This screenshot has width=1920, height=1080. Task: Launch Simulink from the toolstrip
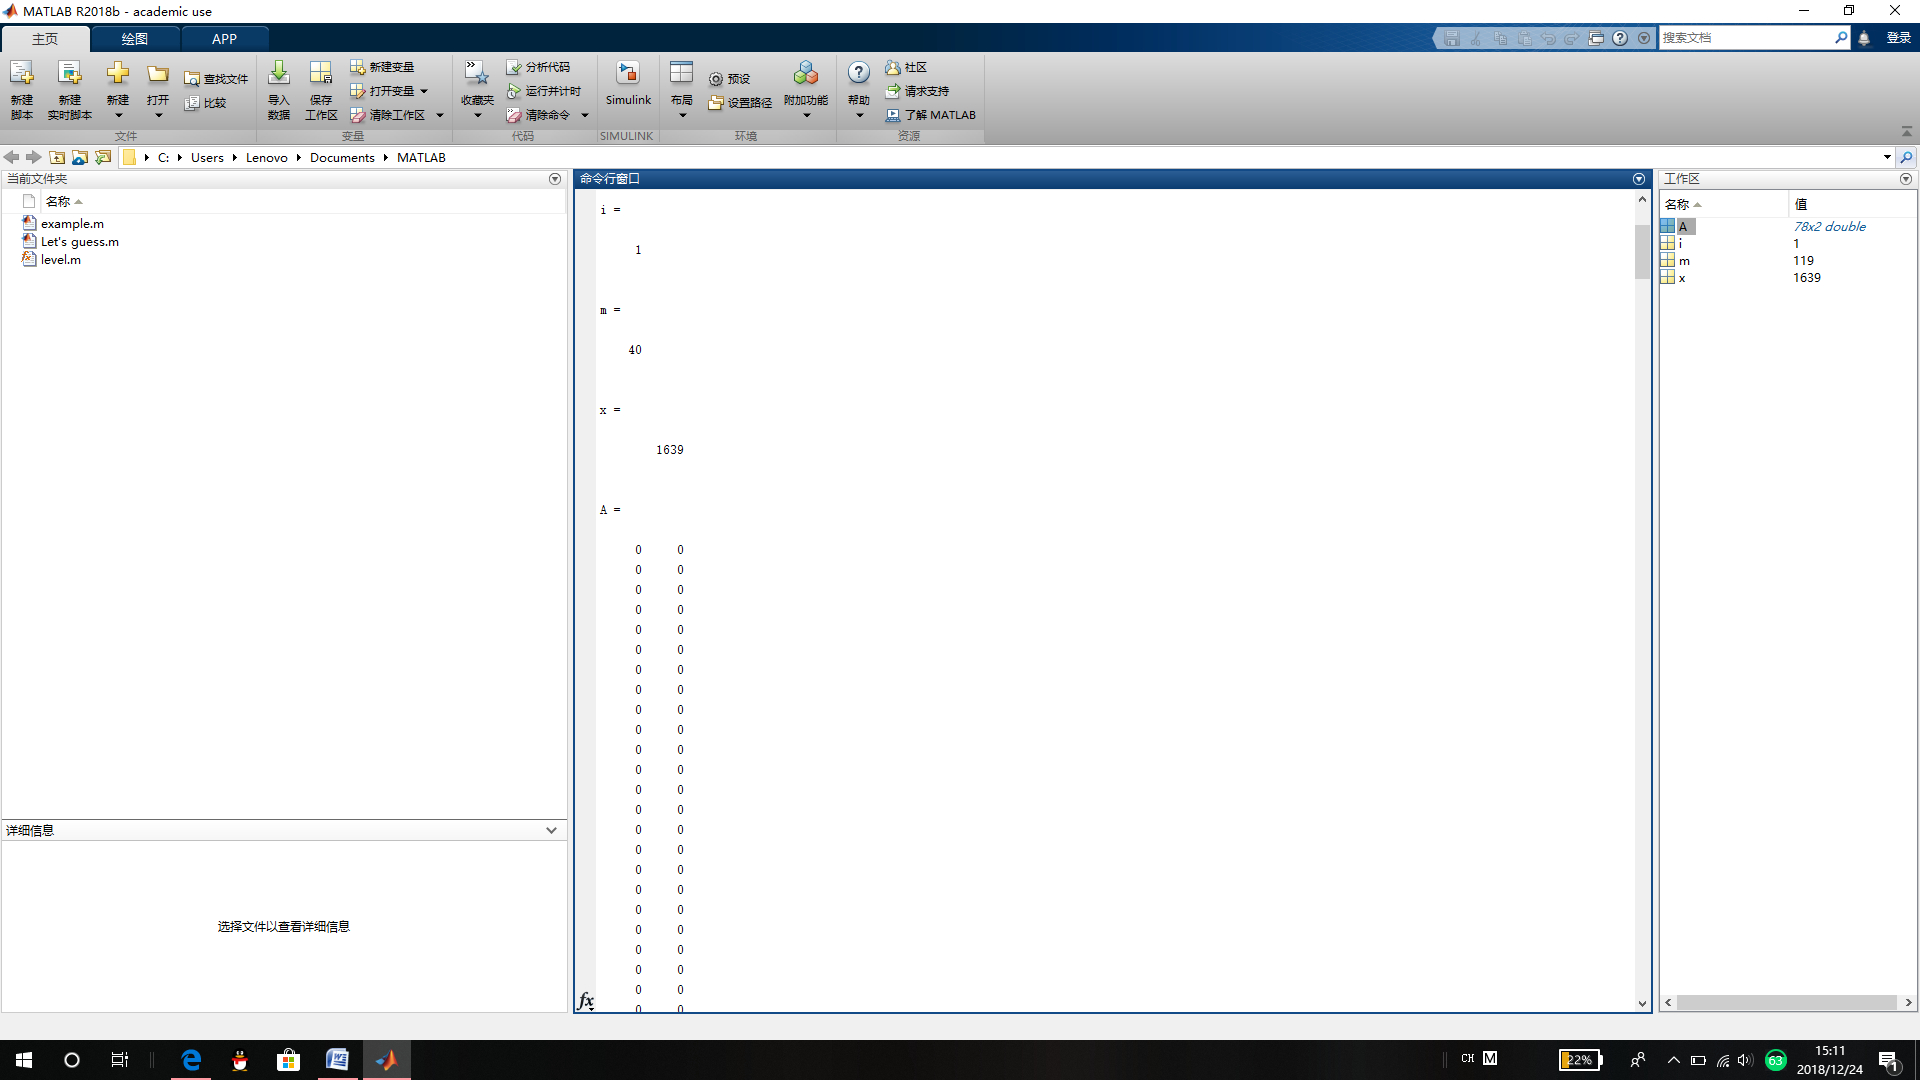627,75
